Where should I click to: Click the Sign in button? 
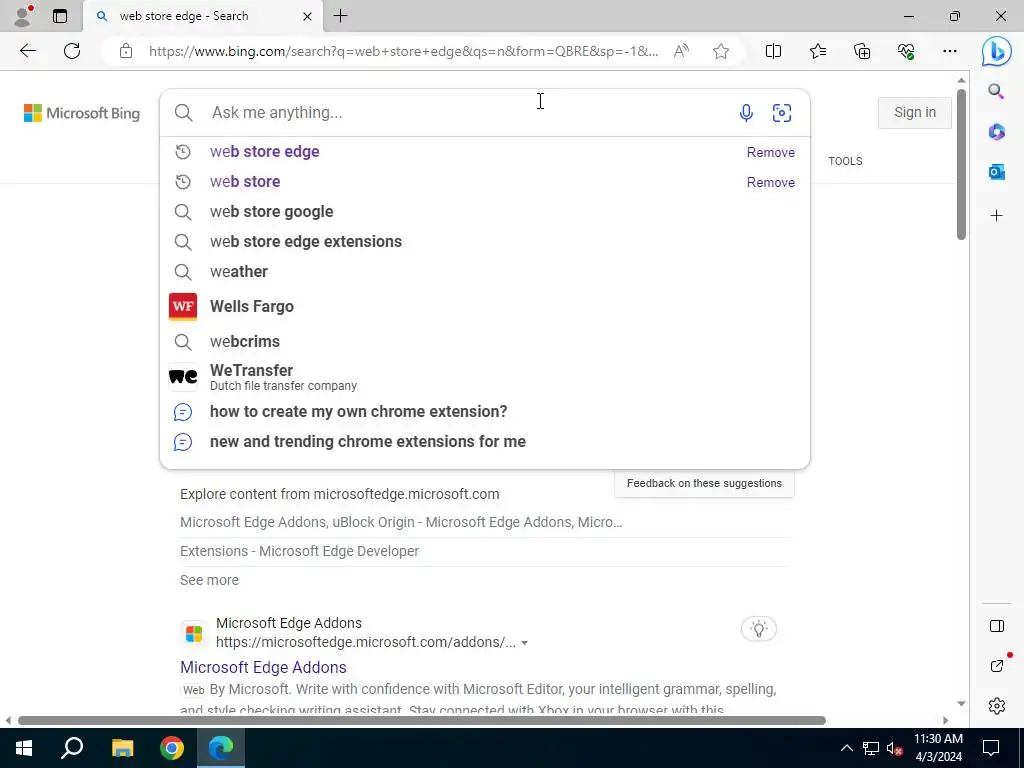914,112
